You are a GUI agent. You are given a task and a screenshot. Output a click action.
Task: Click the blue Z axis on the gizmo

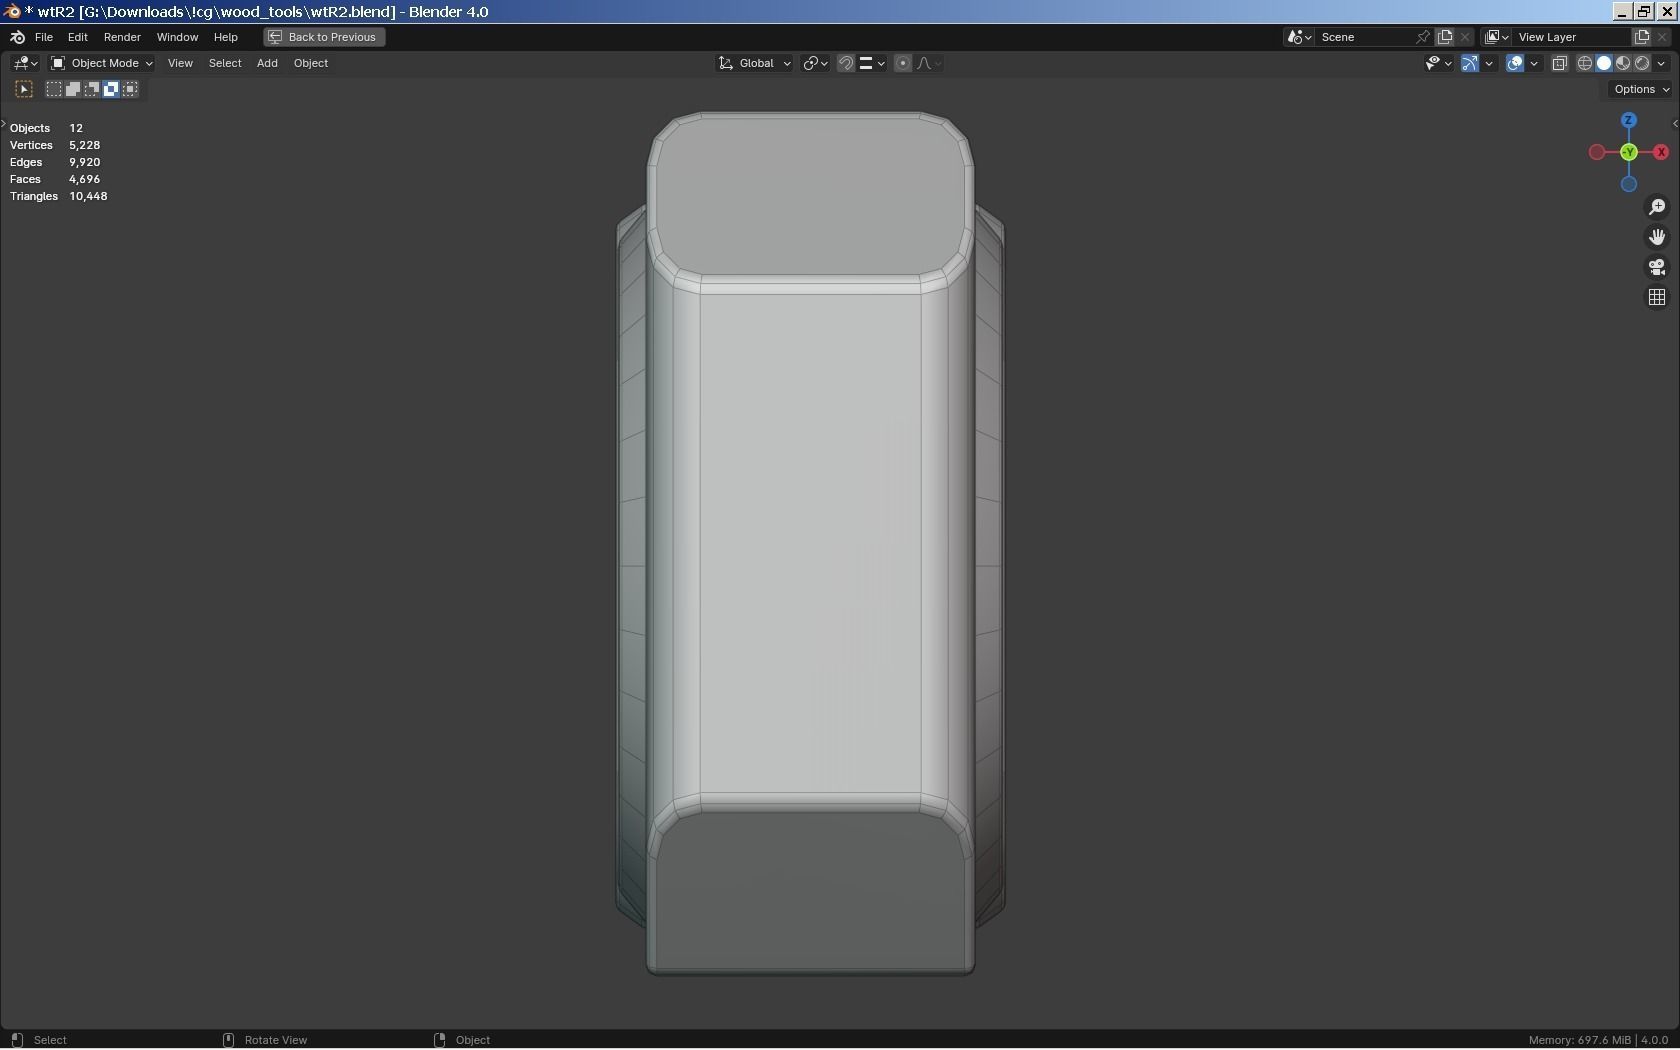(1629, 120)
